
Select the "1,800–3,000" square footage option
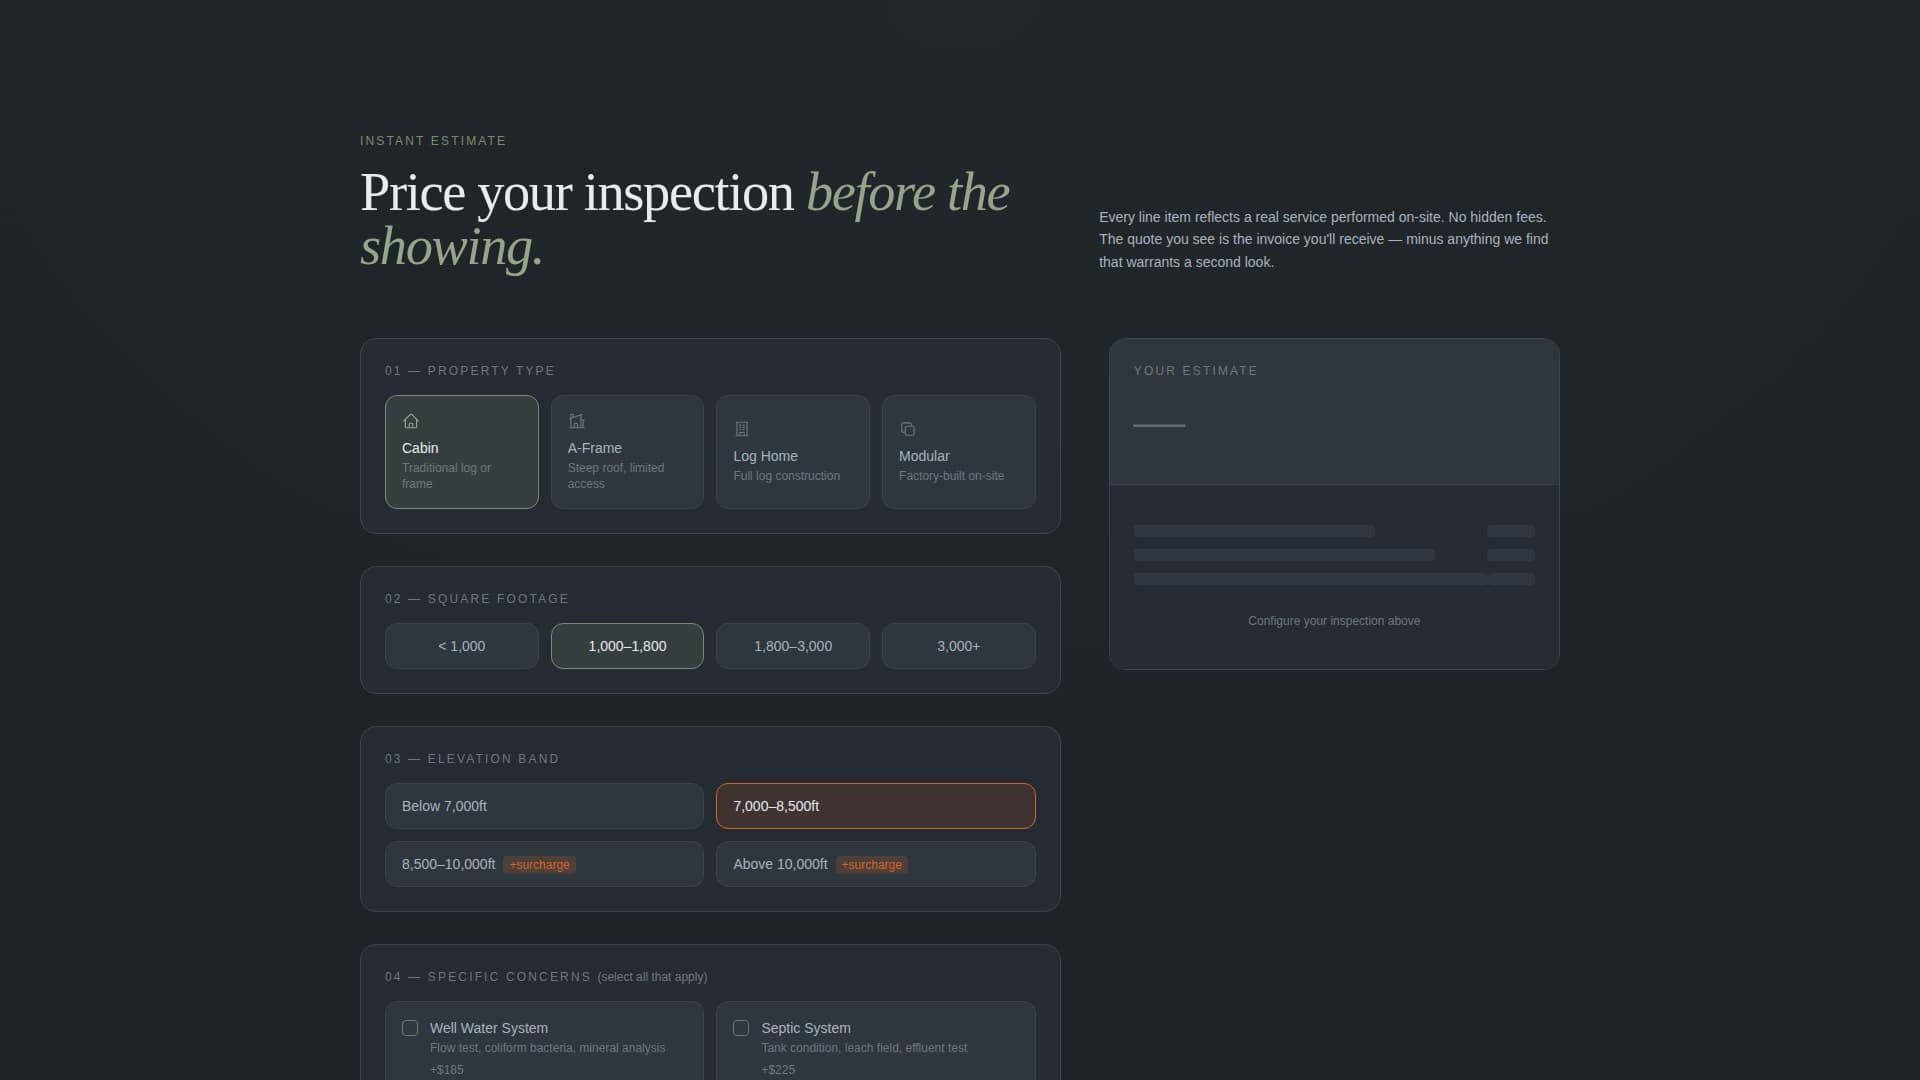[x=792, y=646]
